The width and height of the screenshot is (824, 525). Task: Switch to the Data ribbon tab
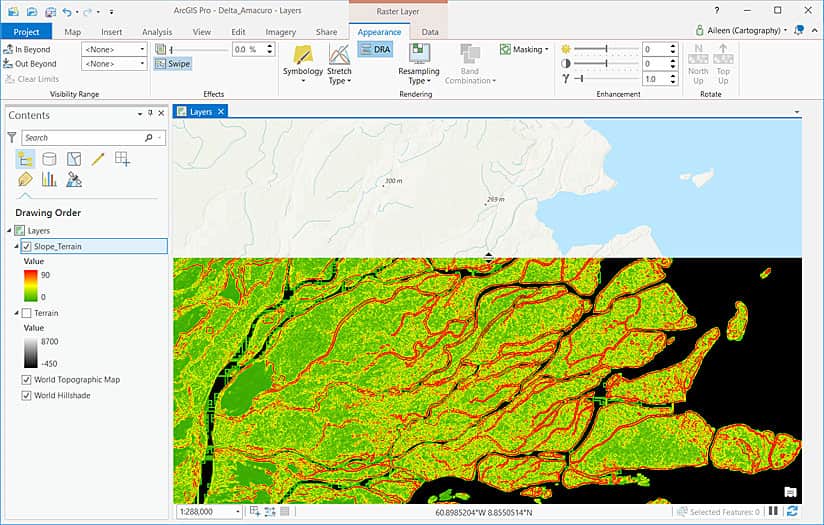point(430,32)
